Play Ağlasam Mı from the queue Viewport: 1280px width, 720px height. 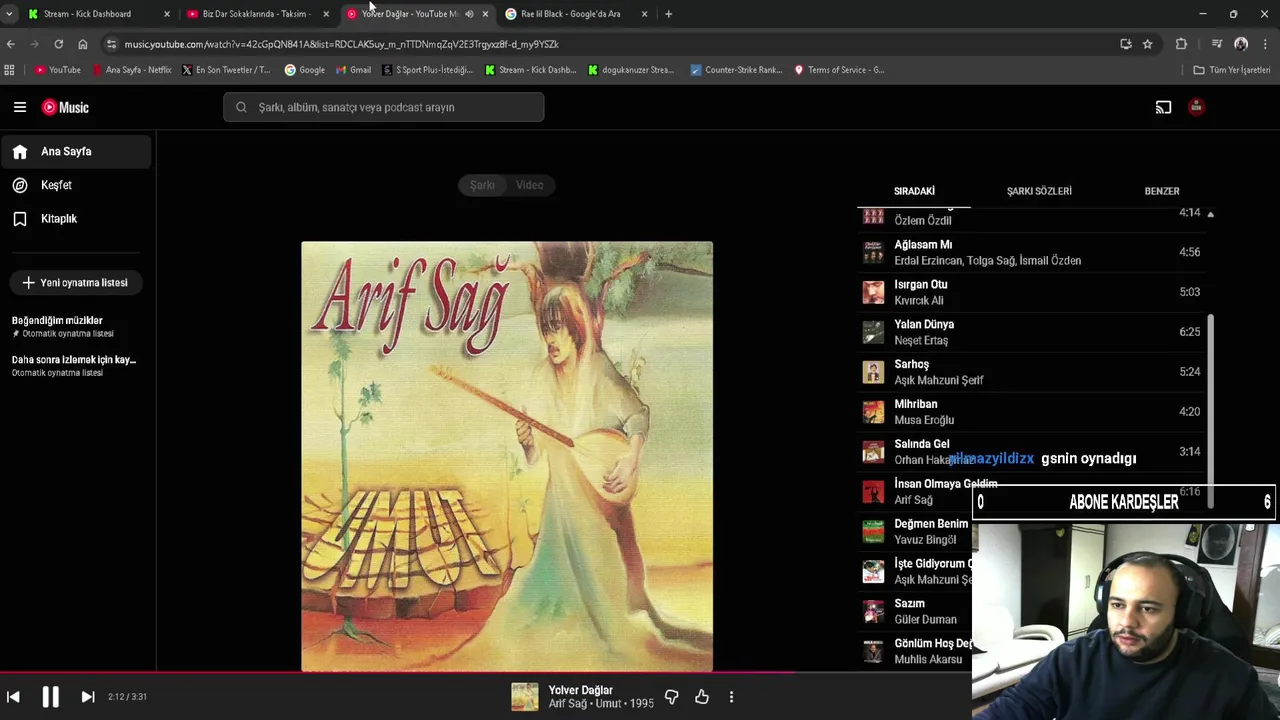point(1032,252)
